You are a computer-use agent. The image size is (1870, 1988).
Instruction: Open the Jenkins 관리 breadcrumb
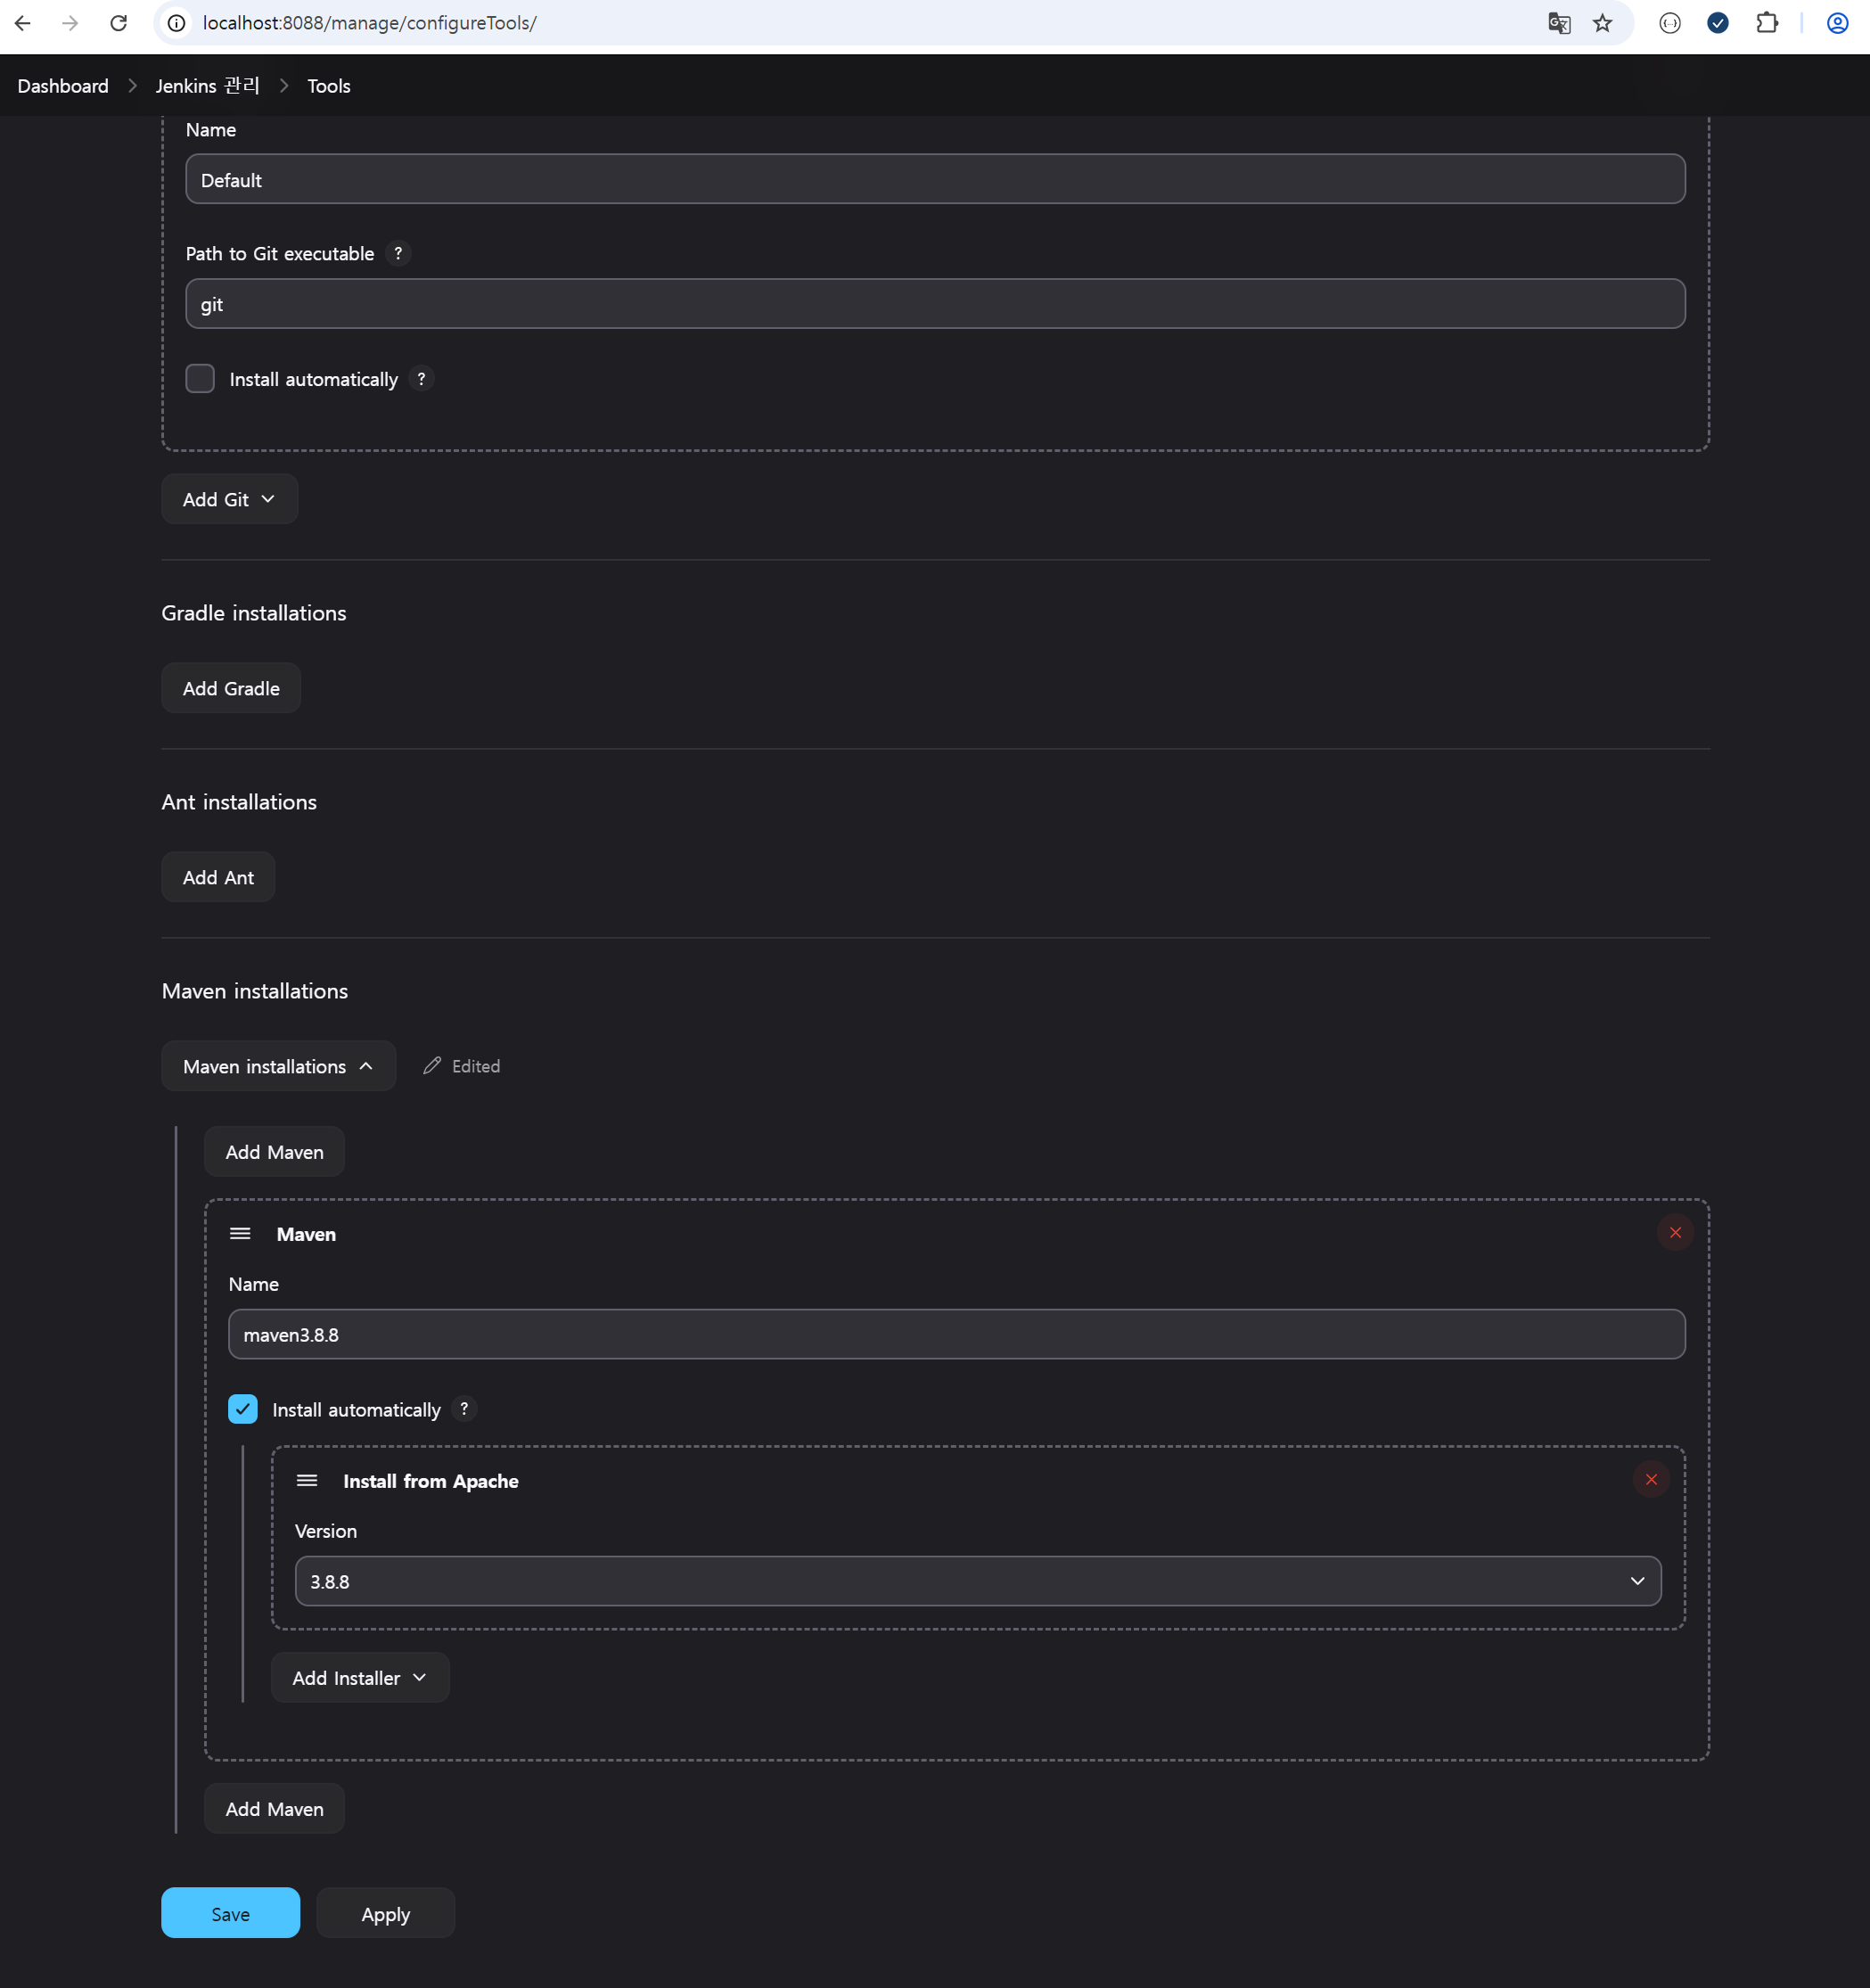click(x=207, y=86)
